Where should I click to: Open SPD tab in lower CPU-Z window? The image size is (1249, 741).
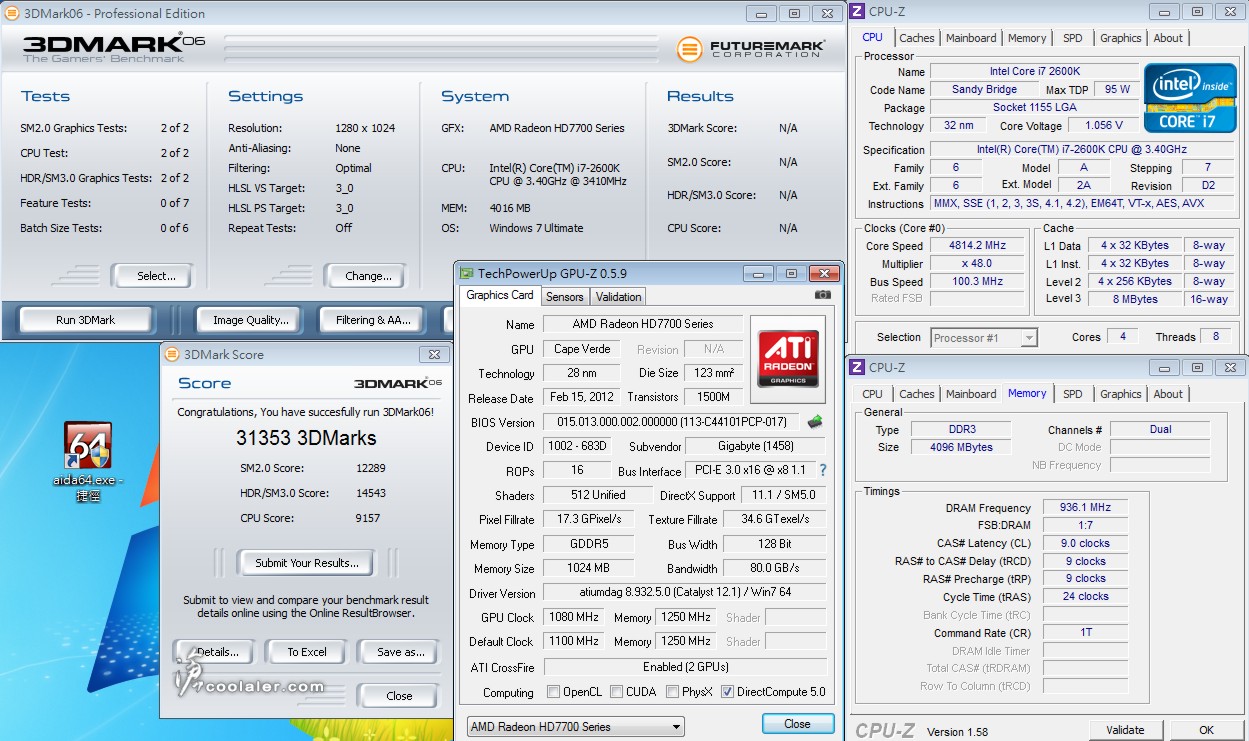[1072, 394]
